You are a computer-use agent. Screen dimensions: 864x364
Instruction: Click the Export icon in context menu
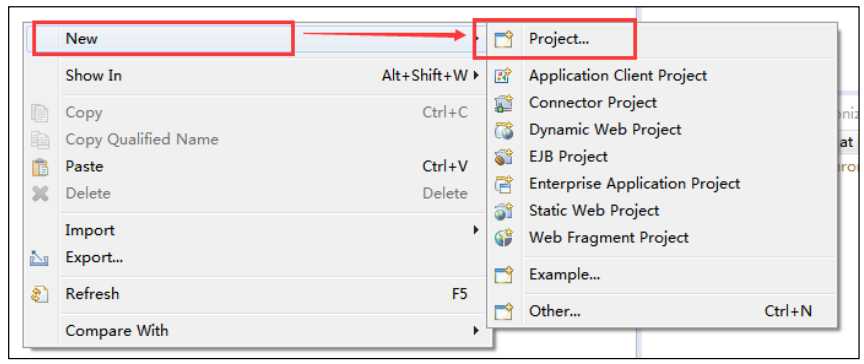(x=40, y=258)
